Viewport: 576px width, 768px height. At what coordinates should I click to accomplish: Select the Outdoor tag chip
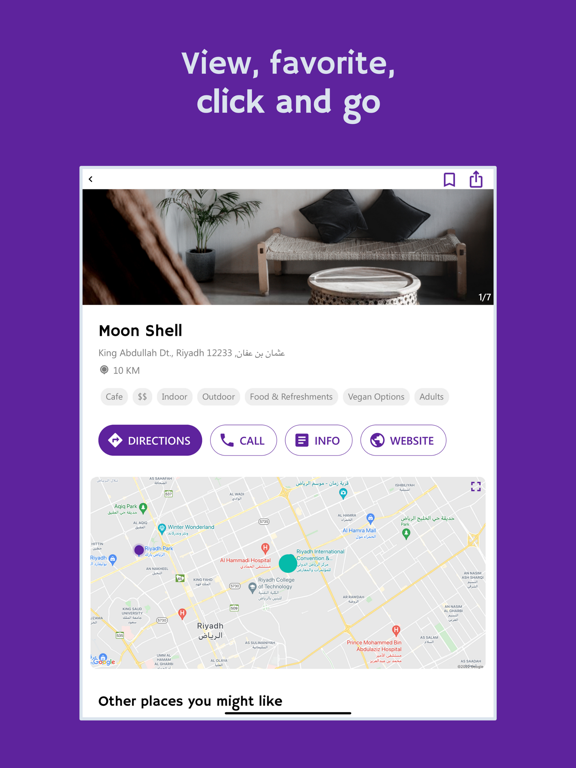218,397
